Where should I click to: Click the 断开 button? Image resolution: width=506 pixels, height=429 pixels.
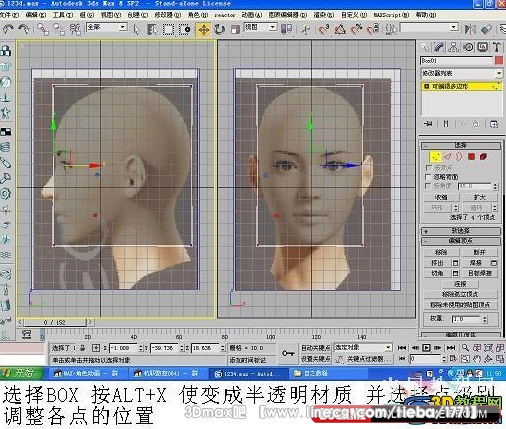coord(480,252)
